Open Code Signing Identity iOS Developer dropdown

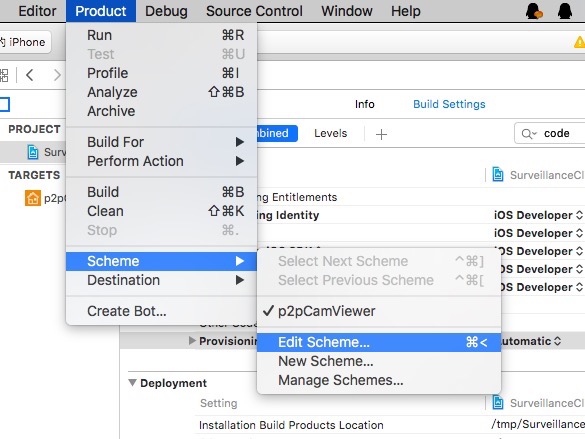coord(538,215)
